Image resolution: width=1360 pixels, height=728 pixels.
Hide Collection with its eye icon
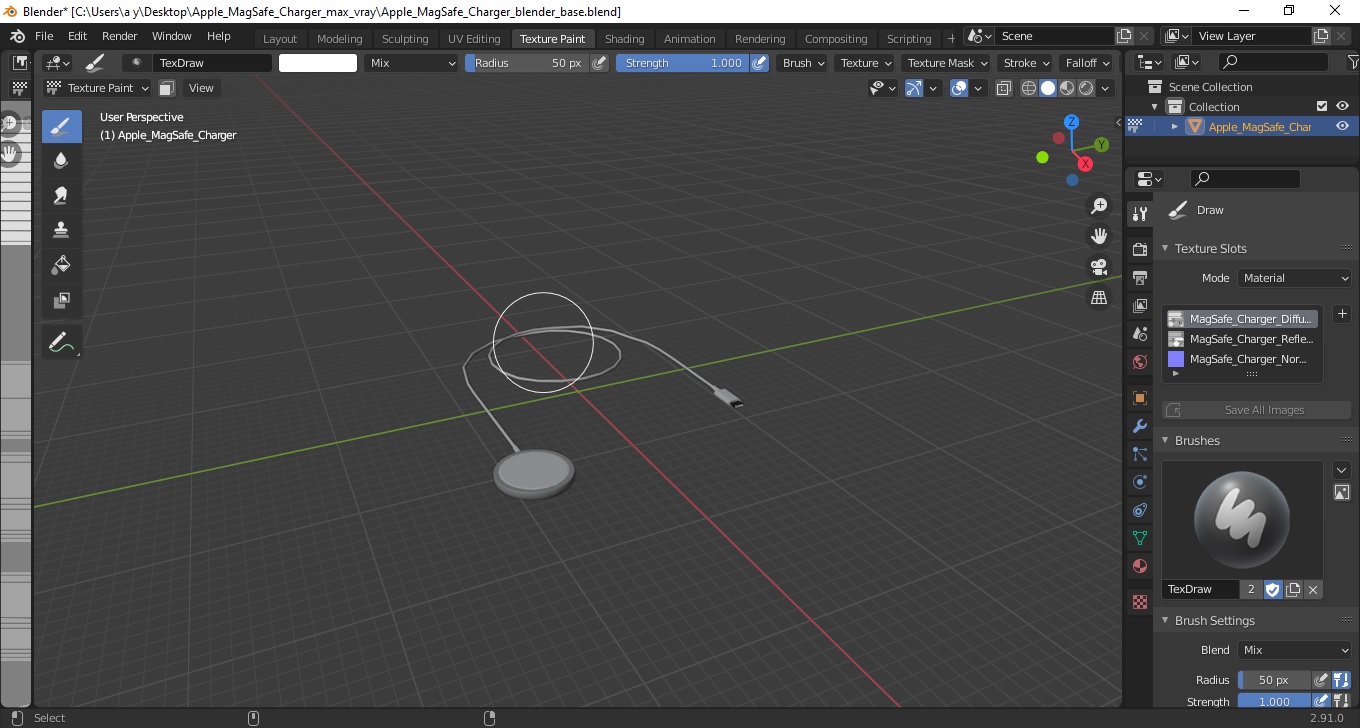pyautogui.click(x=1343, y=106)
